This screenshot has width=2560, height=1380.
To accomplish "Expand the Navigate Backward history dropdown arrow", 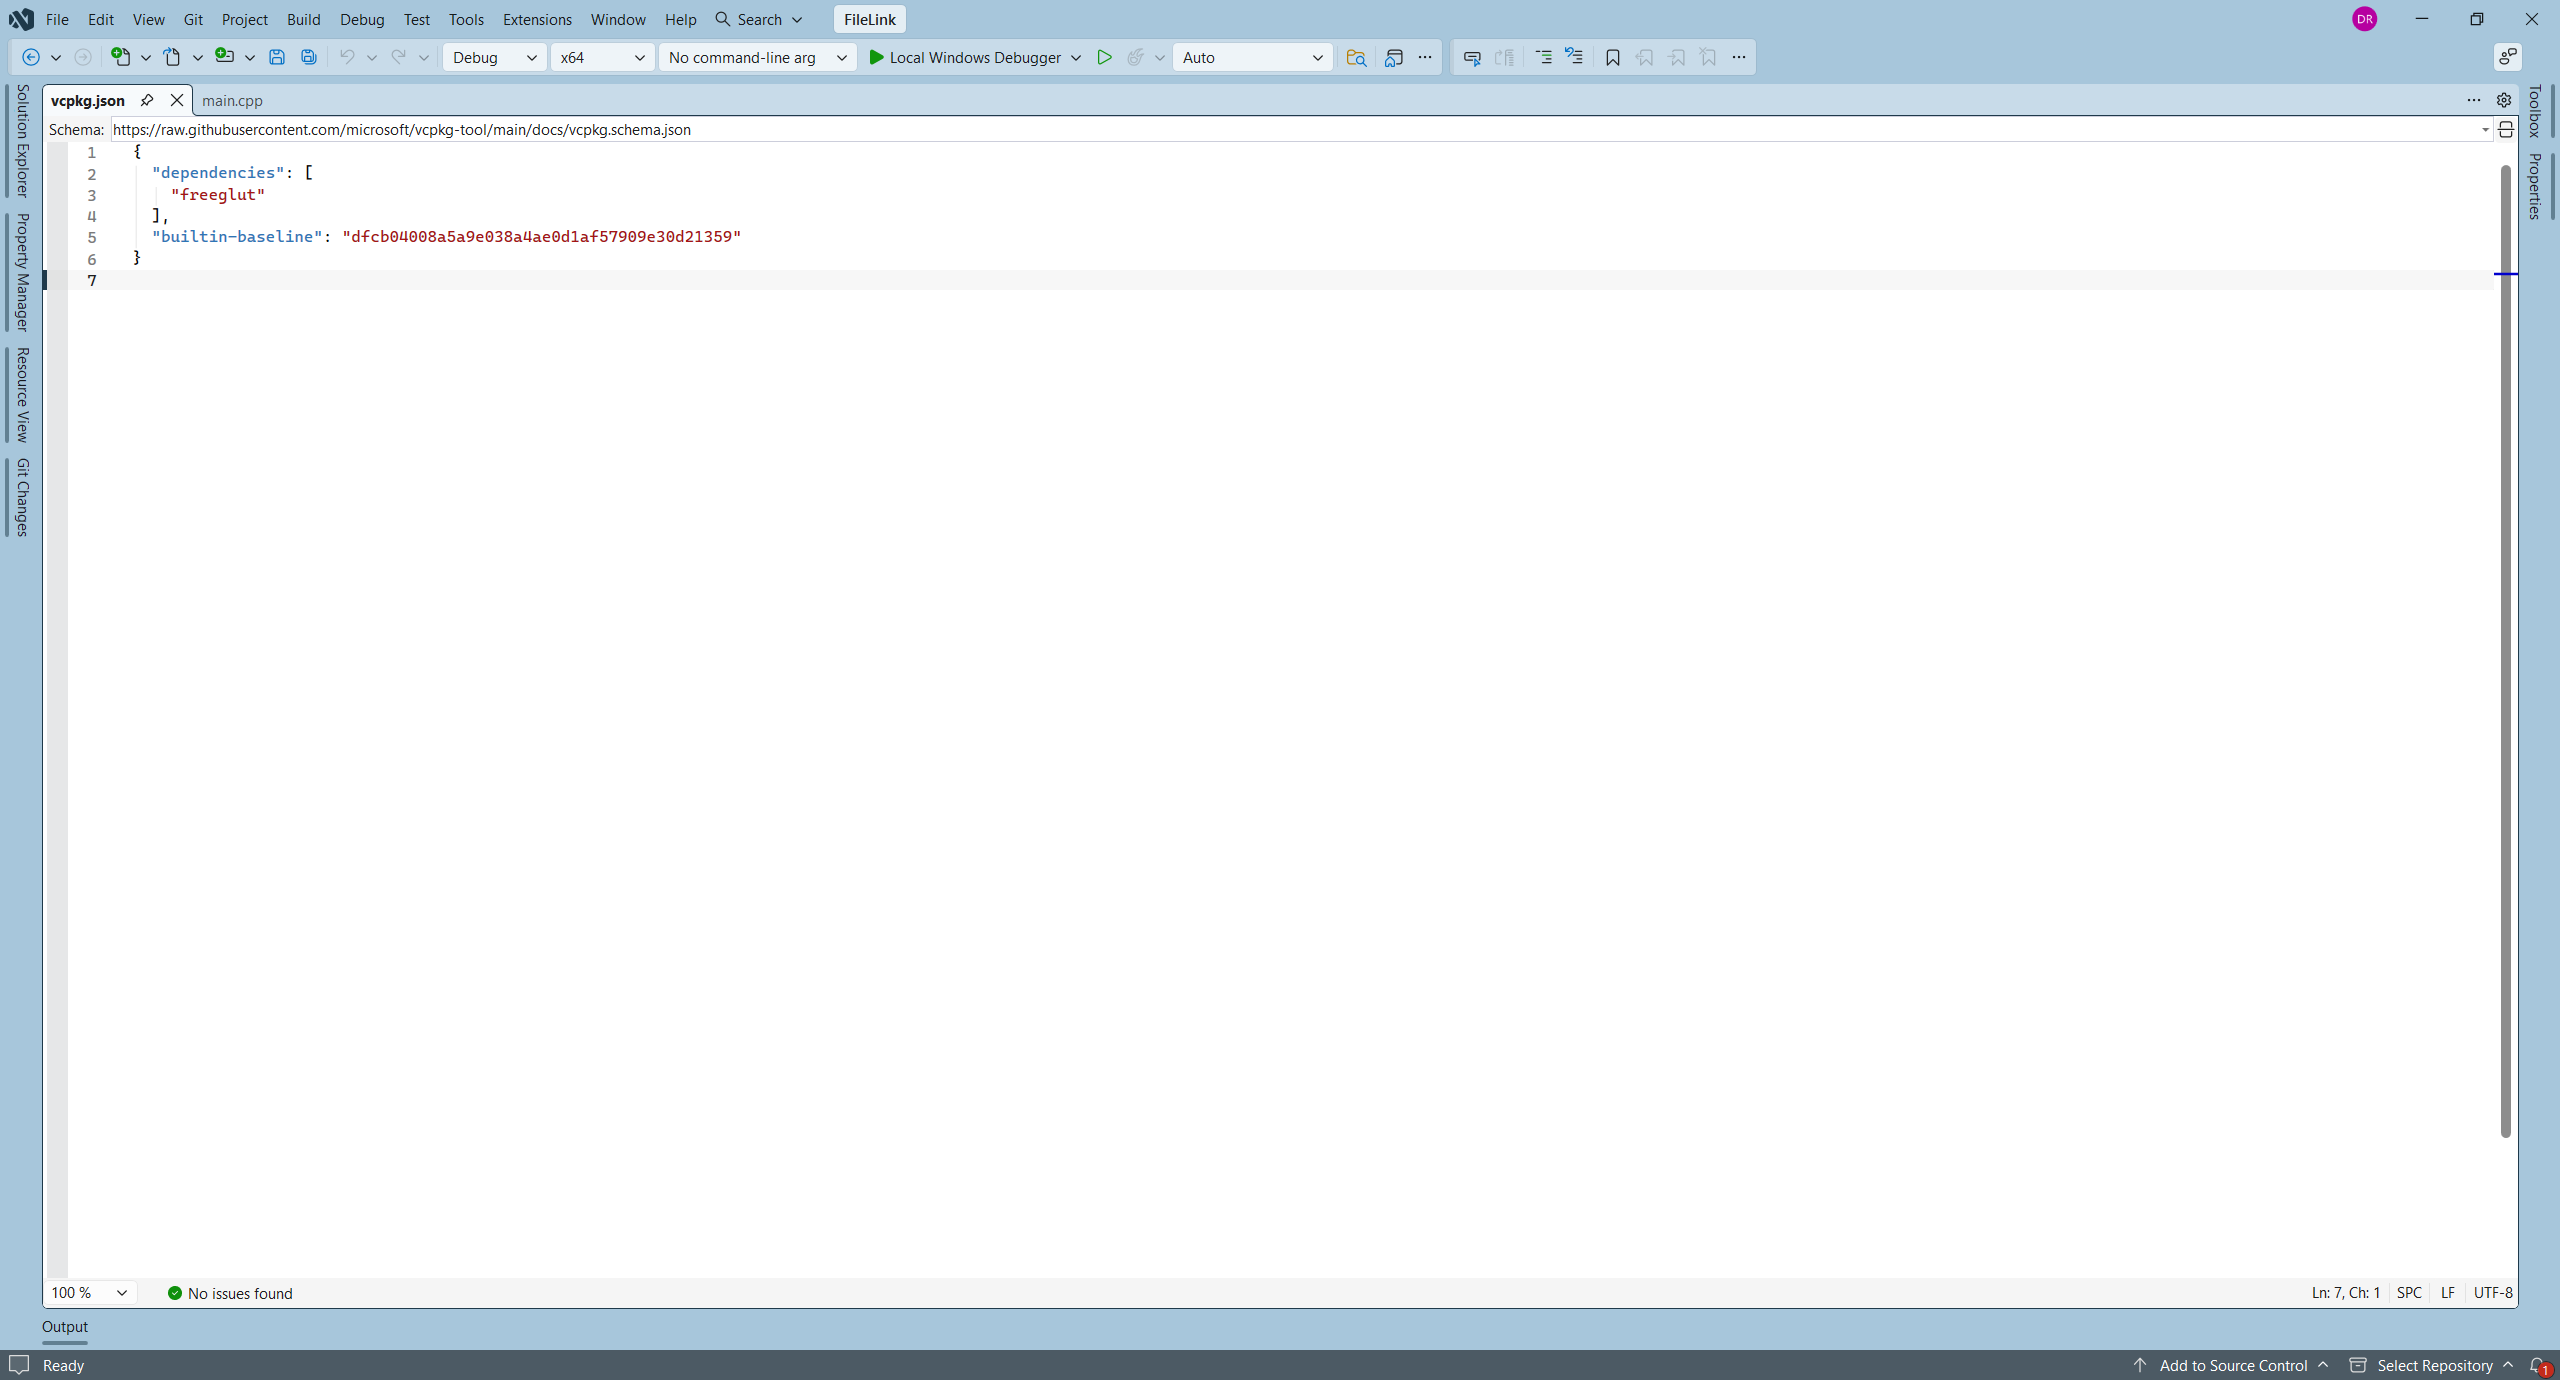I will click(56, 58).
